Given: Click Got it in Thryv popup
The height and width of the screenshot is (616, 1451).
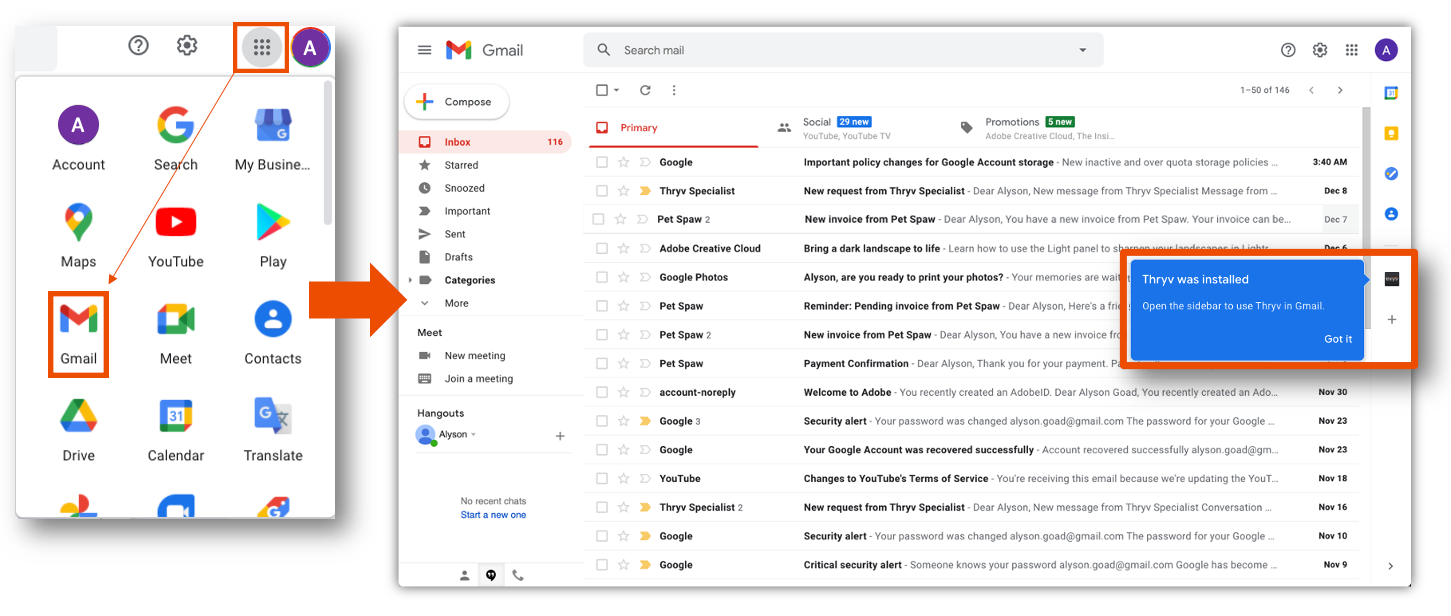Looking at the screenshot, I should coord(1338,339).
